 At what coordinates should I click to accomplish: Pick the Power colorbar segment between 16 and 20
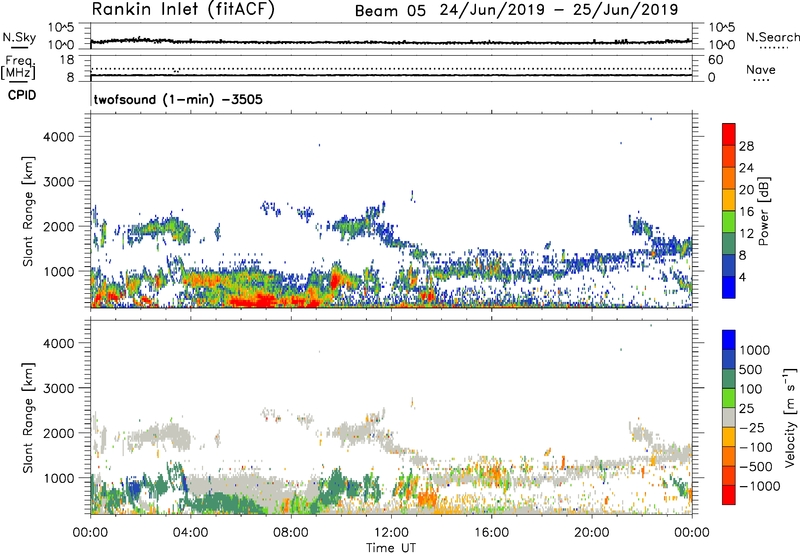[x=729, y=200]
